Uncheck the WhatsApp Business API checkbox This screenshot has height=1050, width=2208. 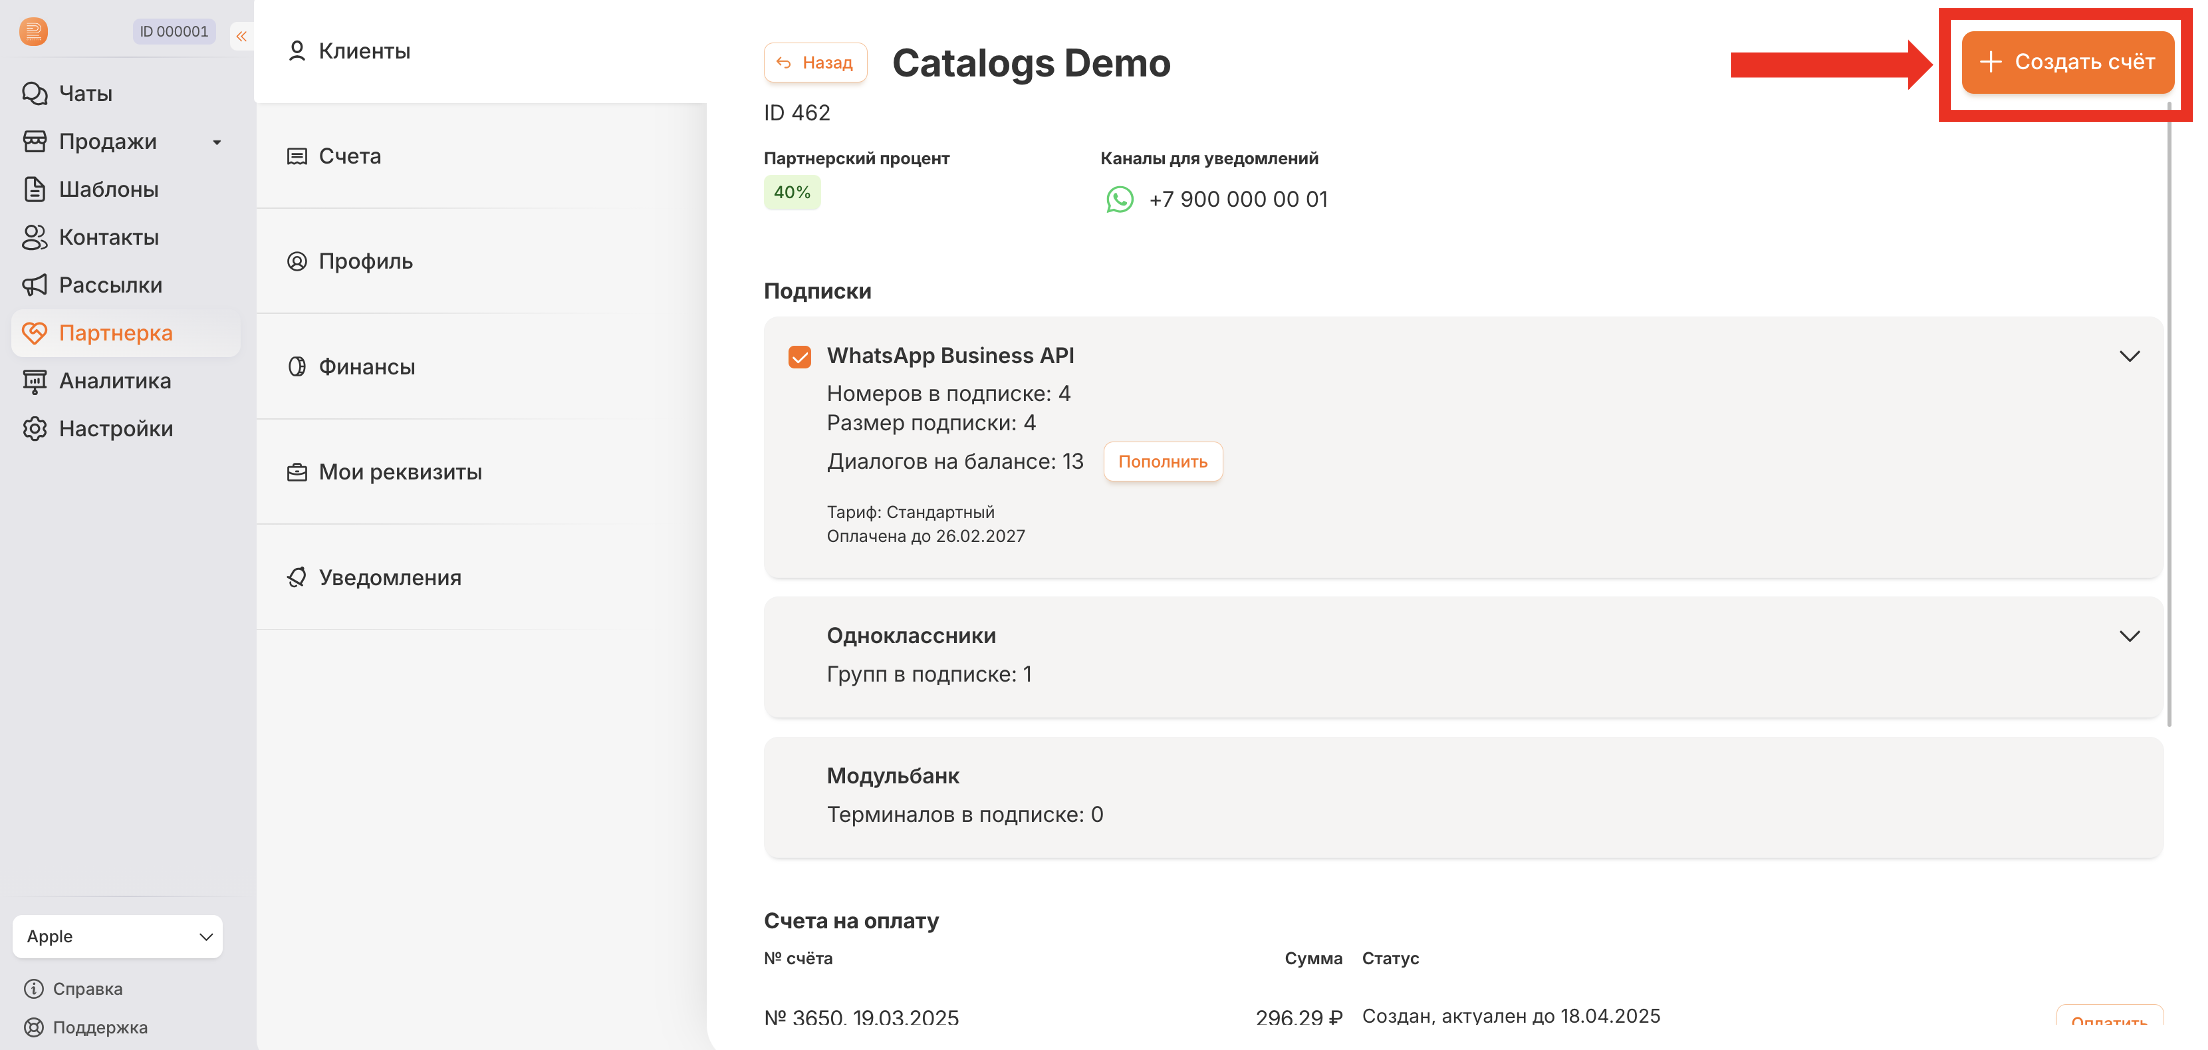point(800,357)
